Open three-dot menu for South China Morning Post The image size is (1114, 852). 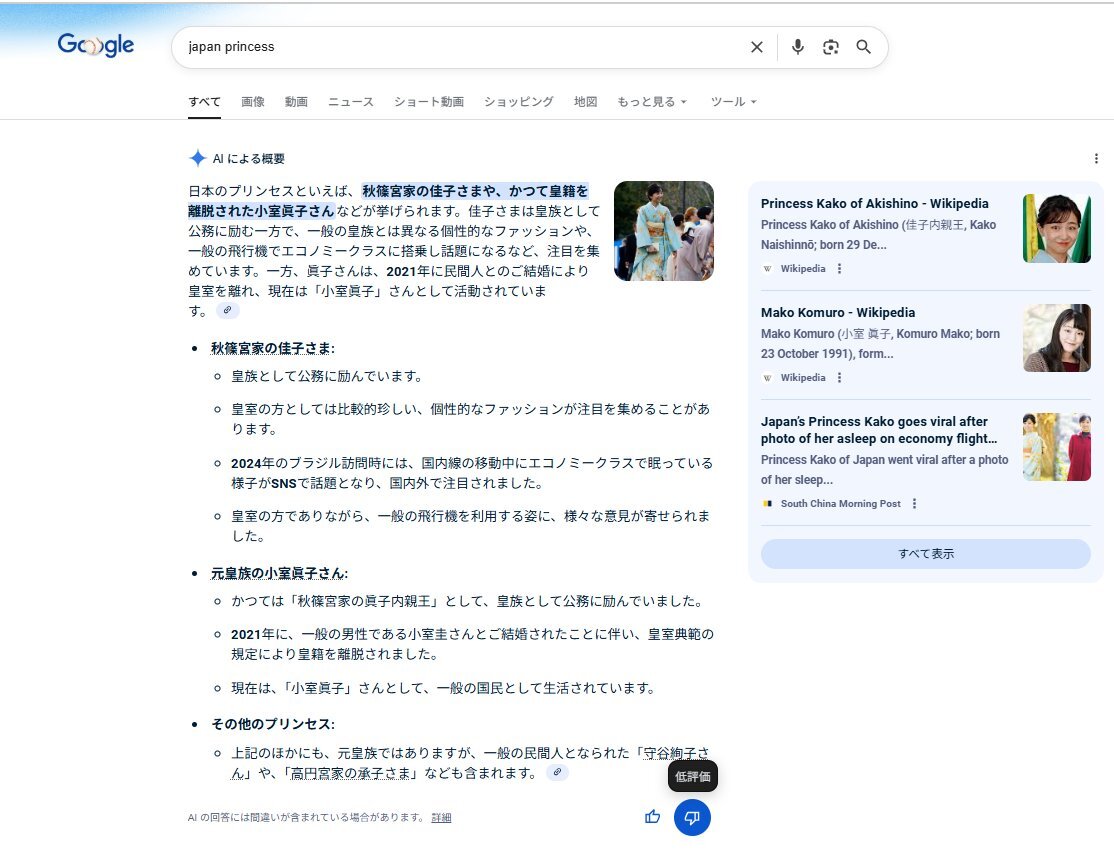pyautogui.click(x=915, y=504)
